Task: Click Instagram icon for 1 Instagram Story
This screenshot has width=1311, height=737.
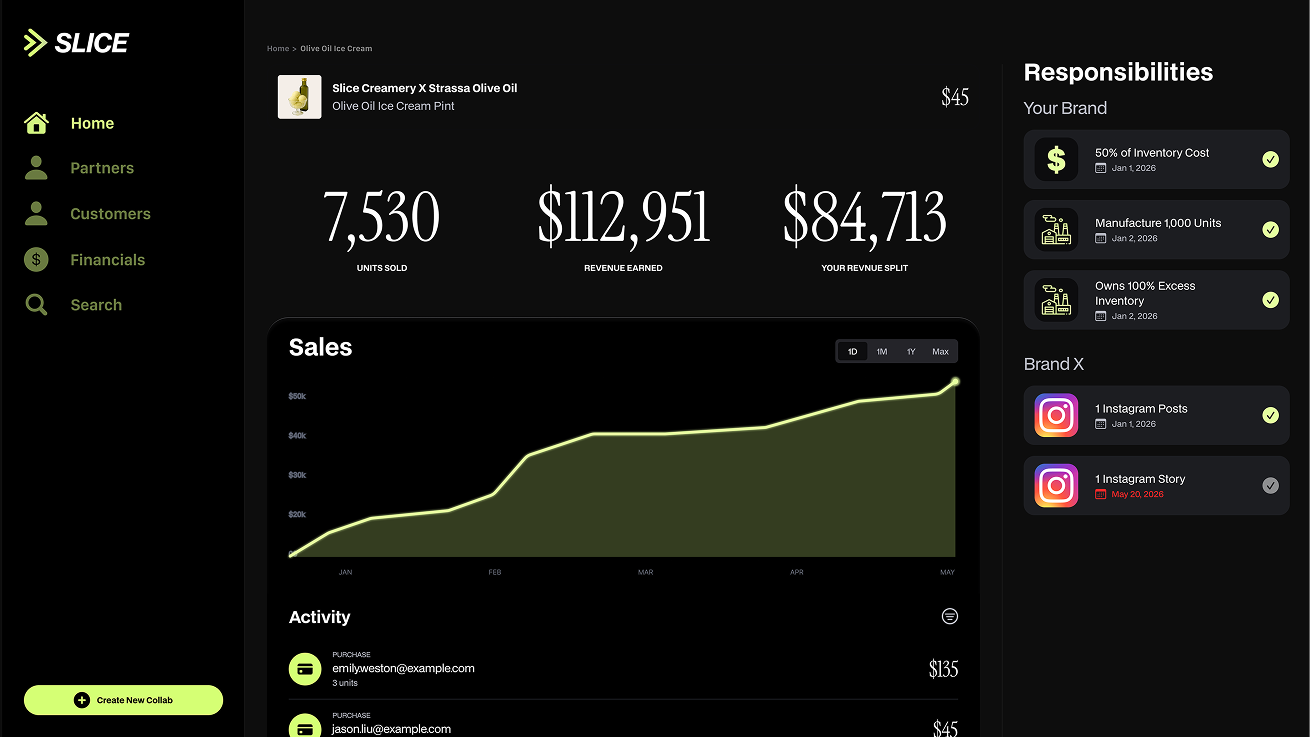Action: 1056,485
